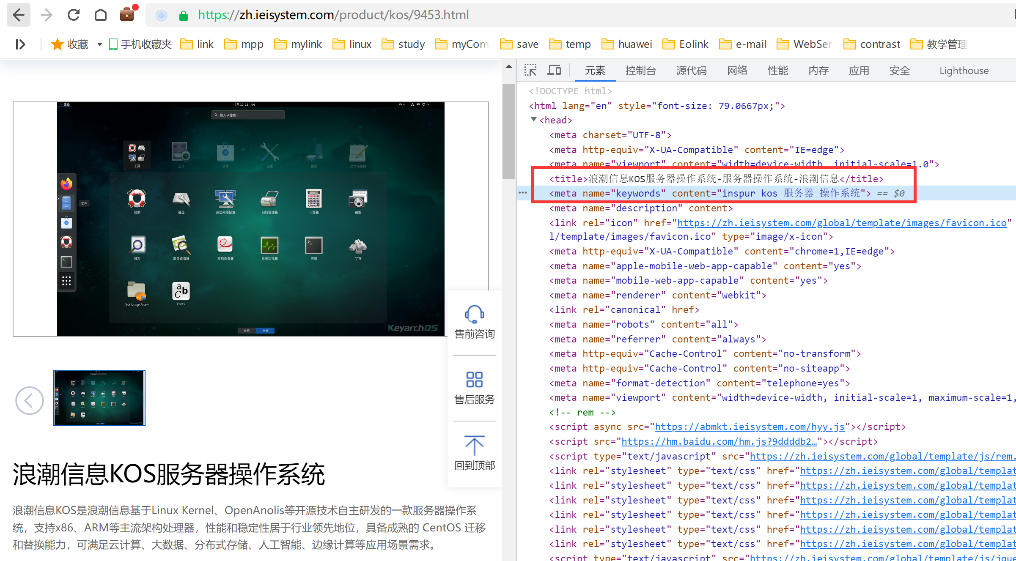Open the 网络 network tab

point(737,71)
